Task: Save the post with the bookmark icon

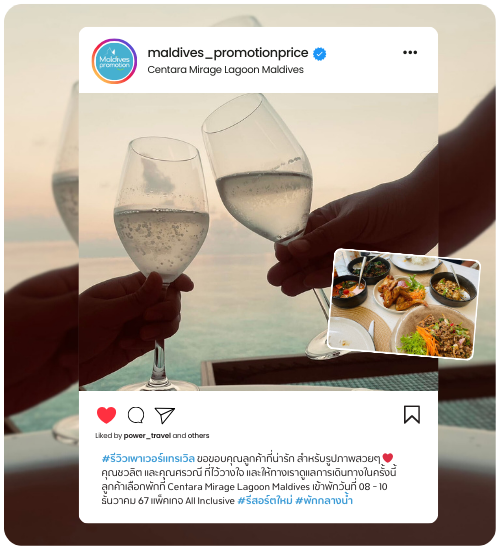Action: point(412,415)
